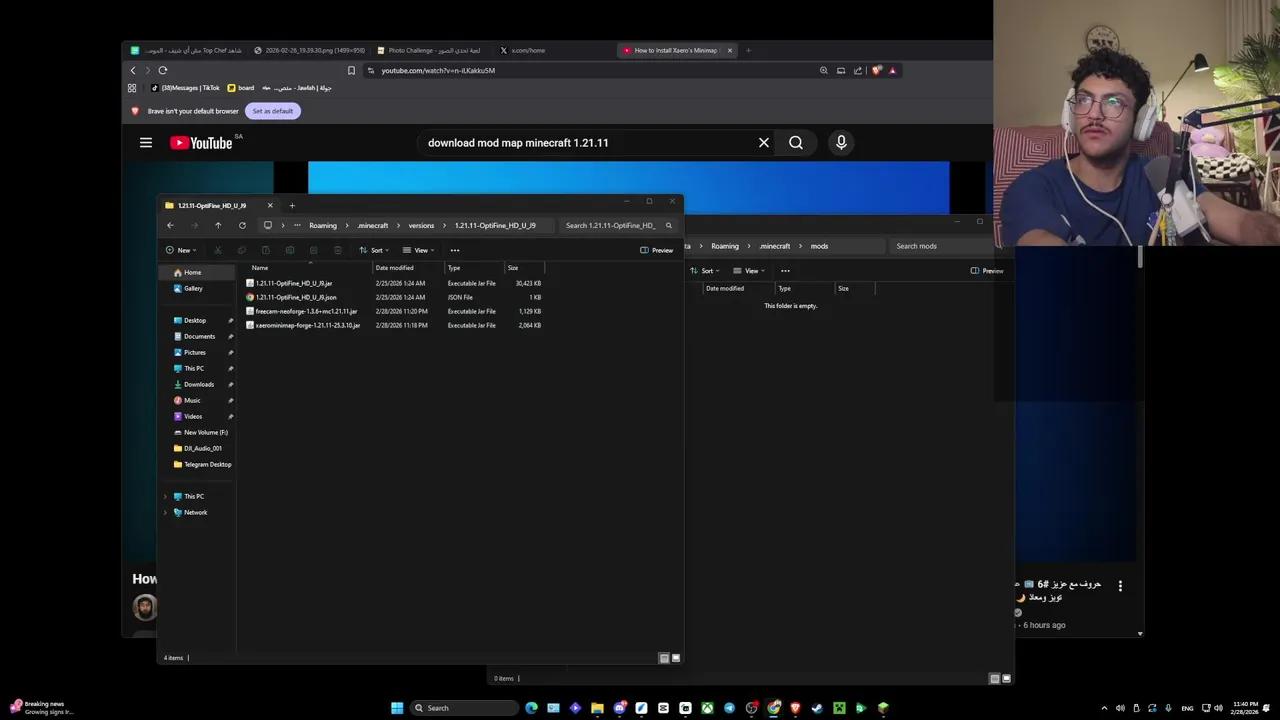The height and width of the screenshot is (720, 1280).
Task: Open Steam from the taskbar
Action: (x=817, y=708)
